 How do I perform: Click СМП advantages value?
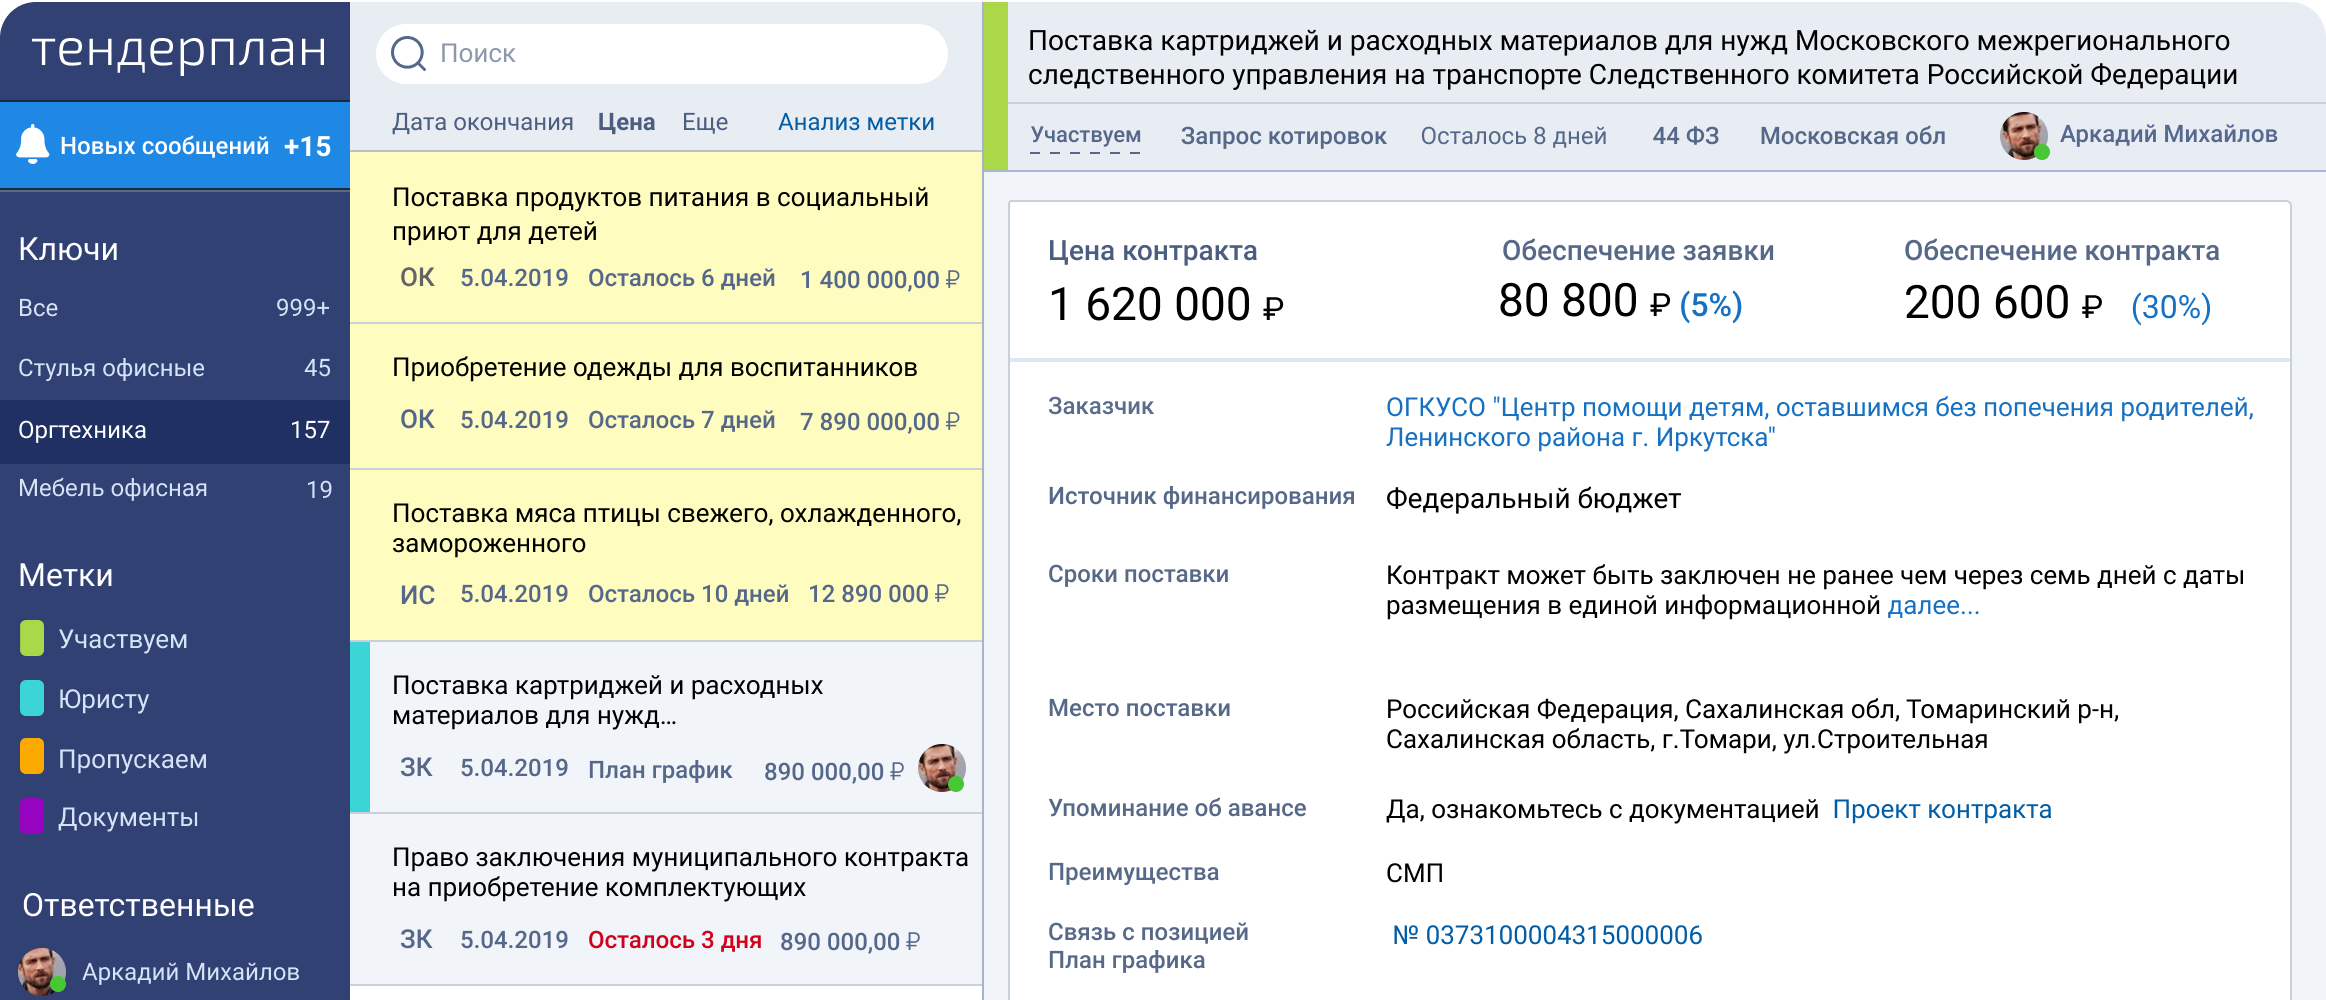(1415, 873)
